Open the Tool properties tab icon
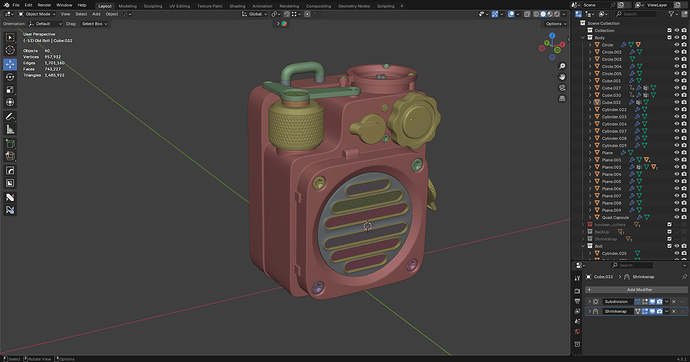 (x=577, y=278)
